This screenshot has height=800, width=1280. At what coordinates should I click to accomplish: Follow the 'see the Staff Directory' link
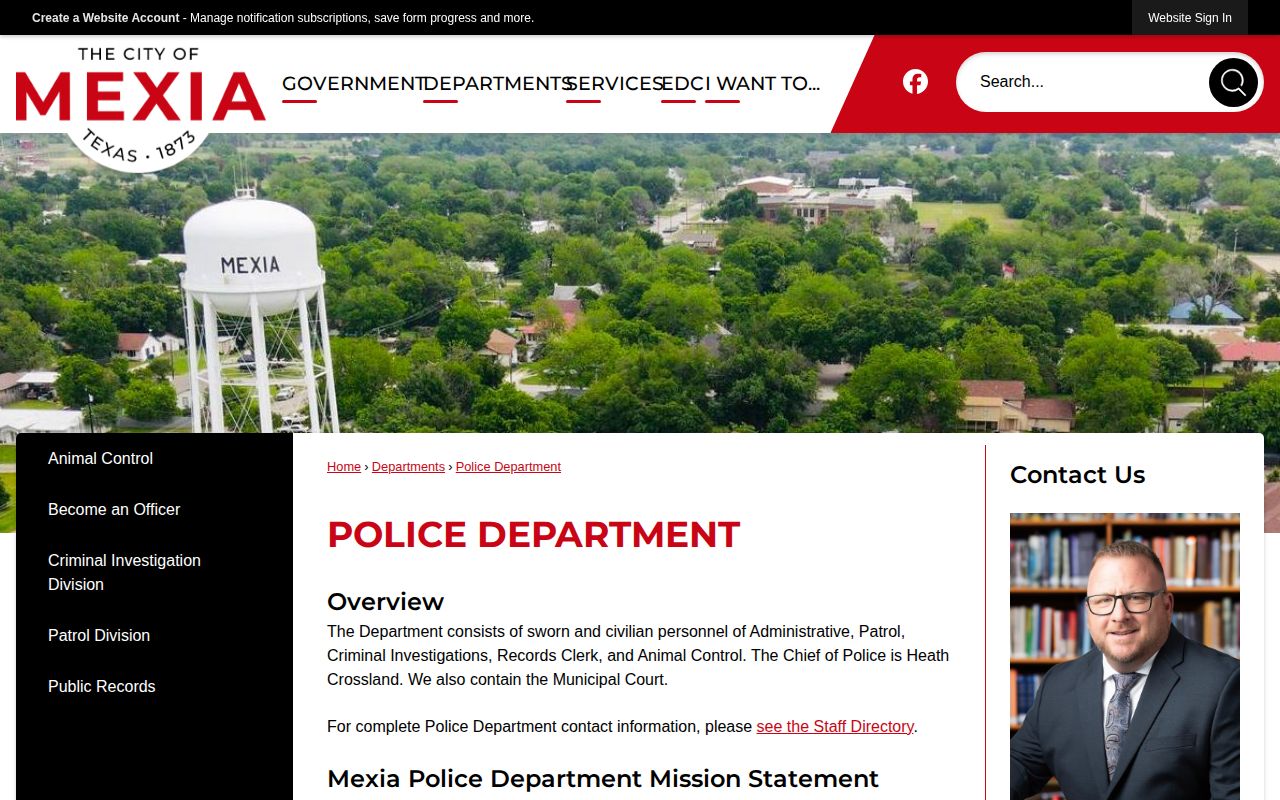835,727
